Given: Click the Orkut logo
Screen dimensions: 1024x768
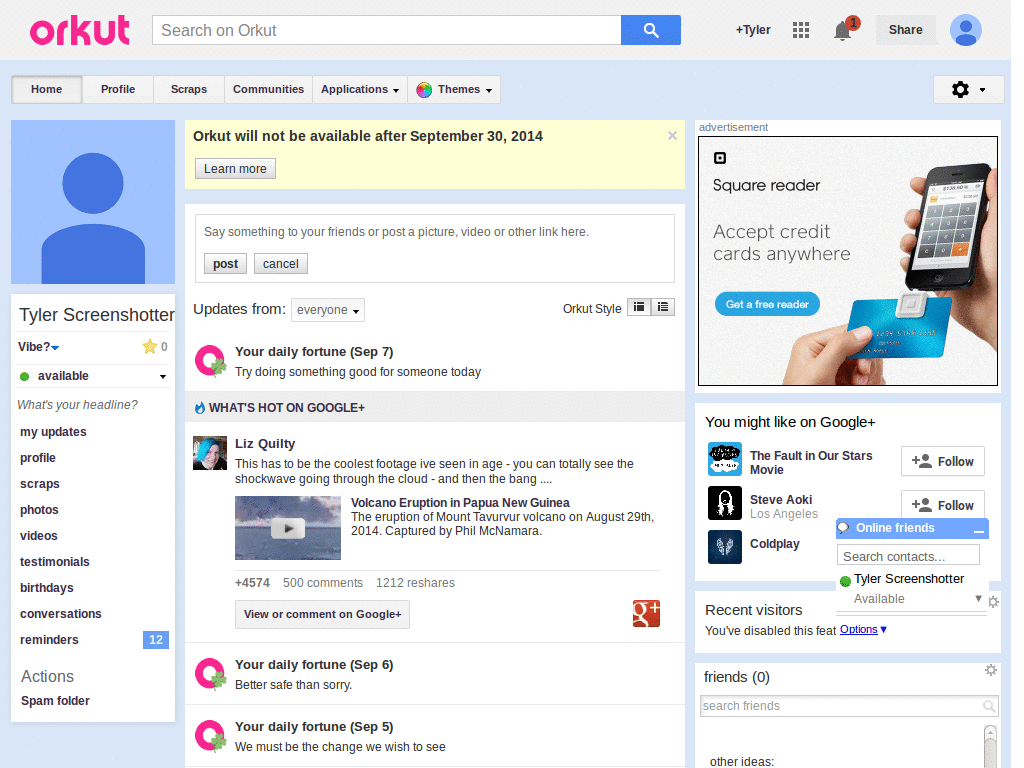Looking at the screenshot, I should click(80, 31).
